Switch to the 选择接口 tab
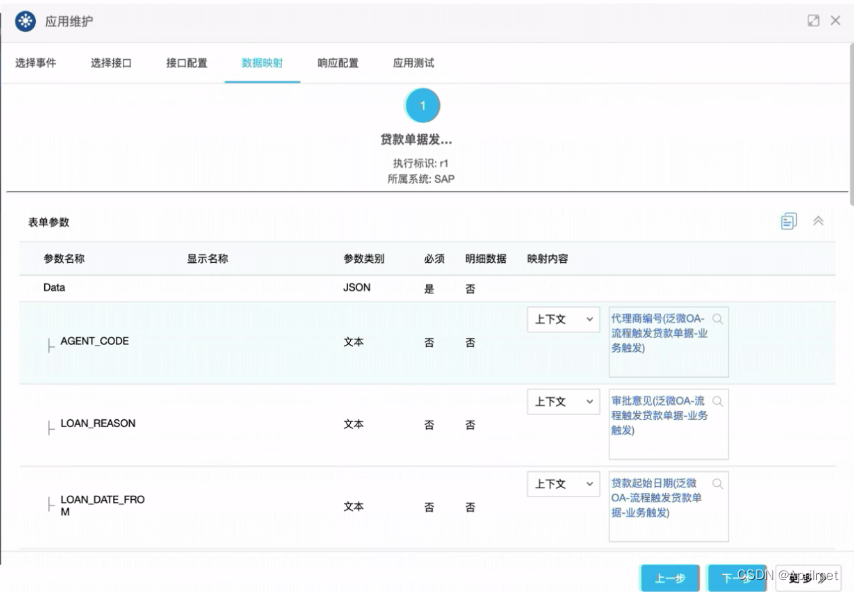 tap(111, 63)
